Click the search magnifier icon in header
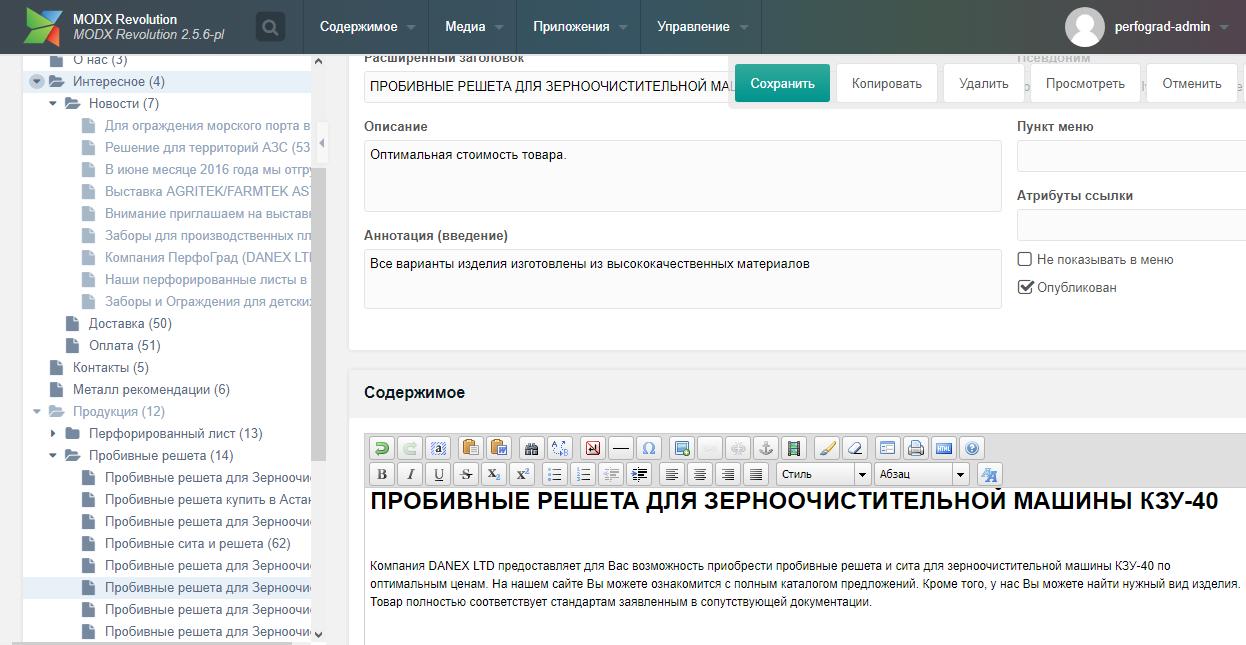 pyautogui.click(x=270, y=27)
